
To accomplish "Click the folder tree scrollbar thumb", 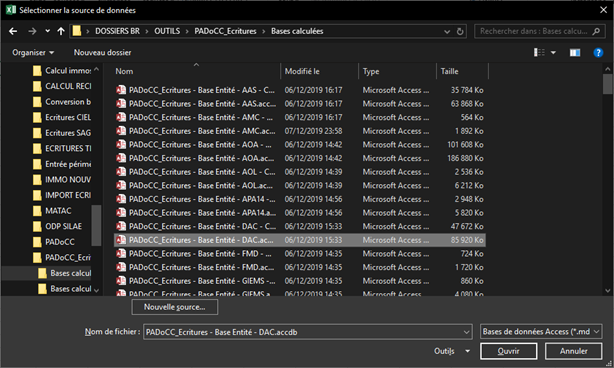I will 96,225.
